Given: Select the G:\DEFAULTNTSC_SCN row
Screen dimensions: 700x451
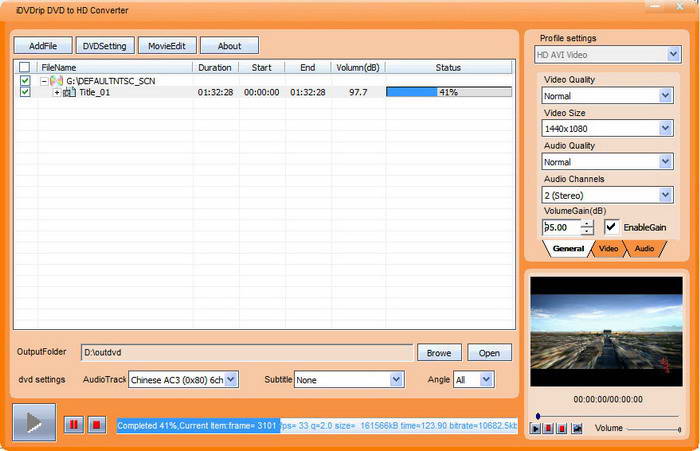Looking at the screenshot, I should (x=111, y=81).
